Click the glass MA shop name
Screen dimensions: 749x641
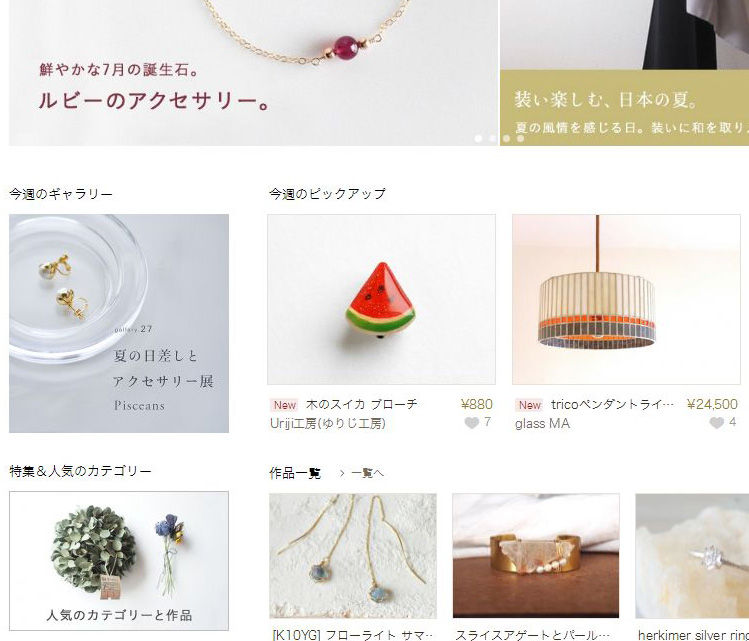(x=542, y=424)
